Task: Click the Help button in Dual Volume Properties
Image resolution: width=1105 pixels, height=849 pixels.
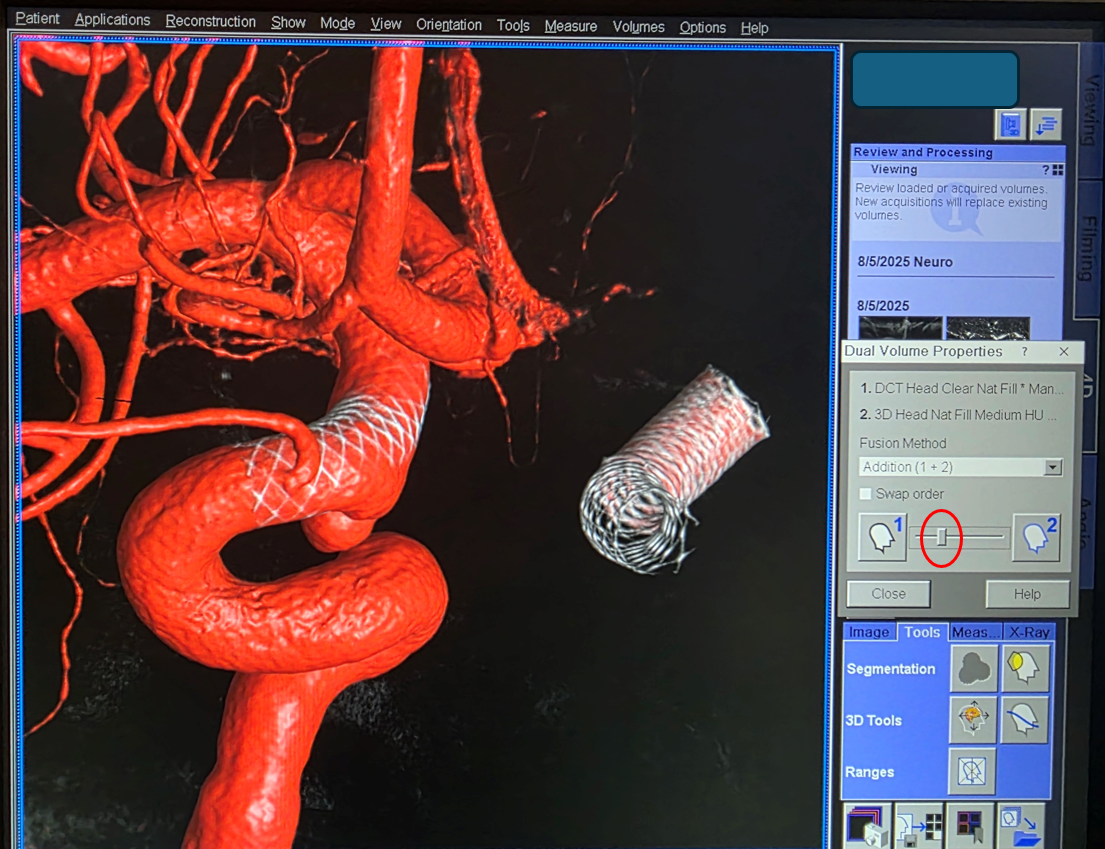Action: [1027, 594]
